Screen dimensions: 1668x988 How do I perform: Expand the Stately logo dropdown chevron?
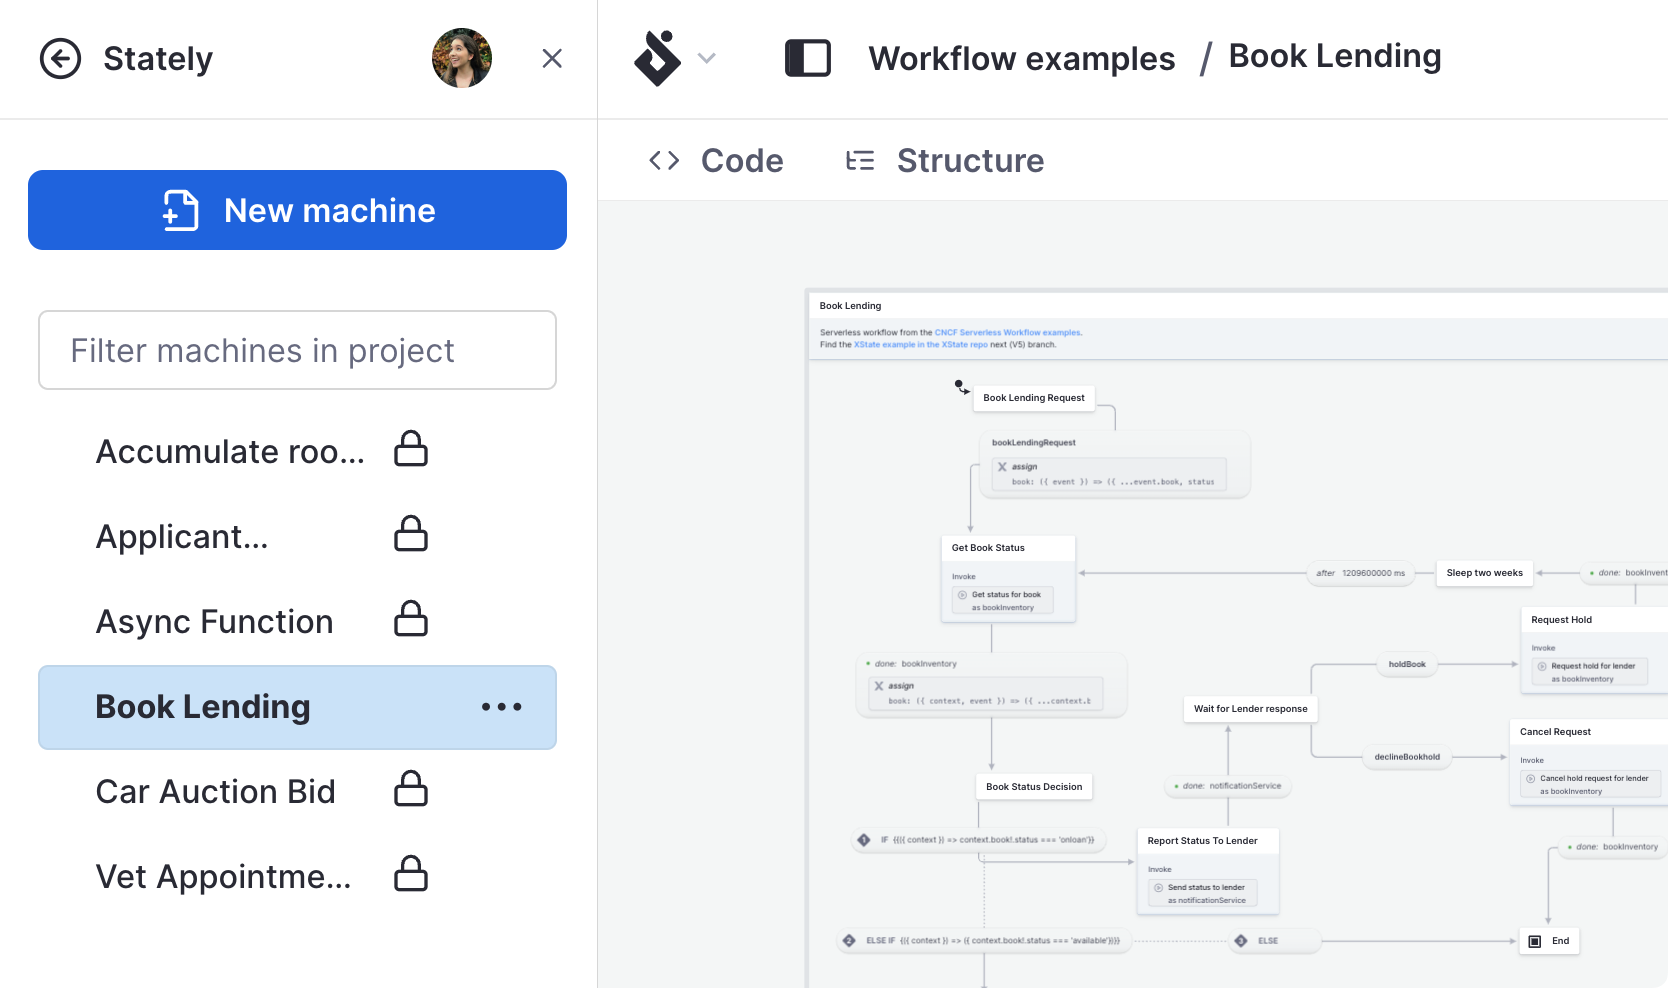tap(707, 59)
